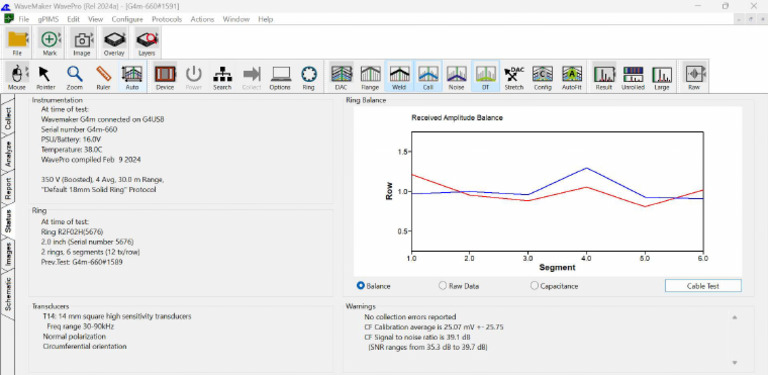Click 'Prev.Test: G4m-660#1589' text
Screen dimensions: 768x375
[x=82, y=262]
